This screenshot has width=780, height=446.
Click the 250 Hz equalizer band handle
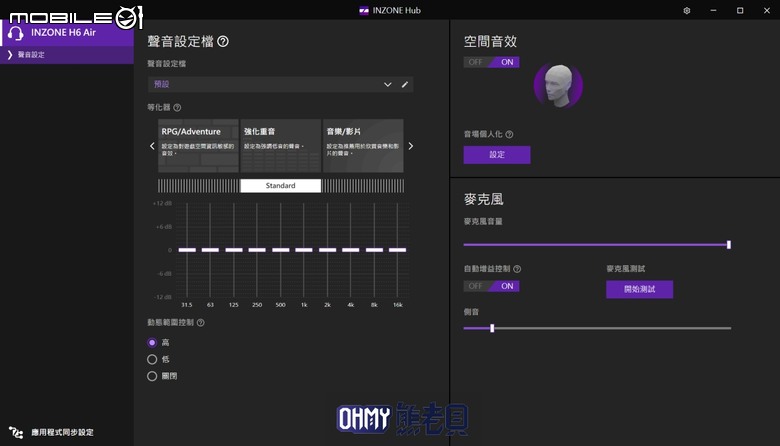(257, 250)
